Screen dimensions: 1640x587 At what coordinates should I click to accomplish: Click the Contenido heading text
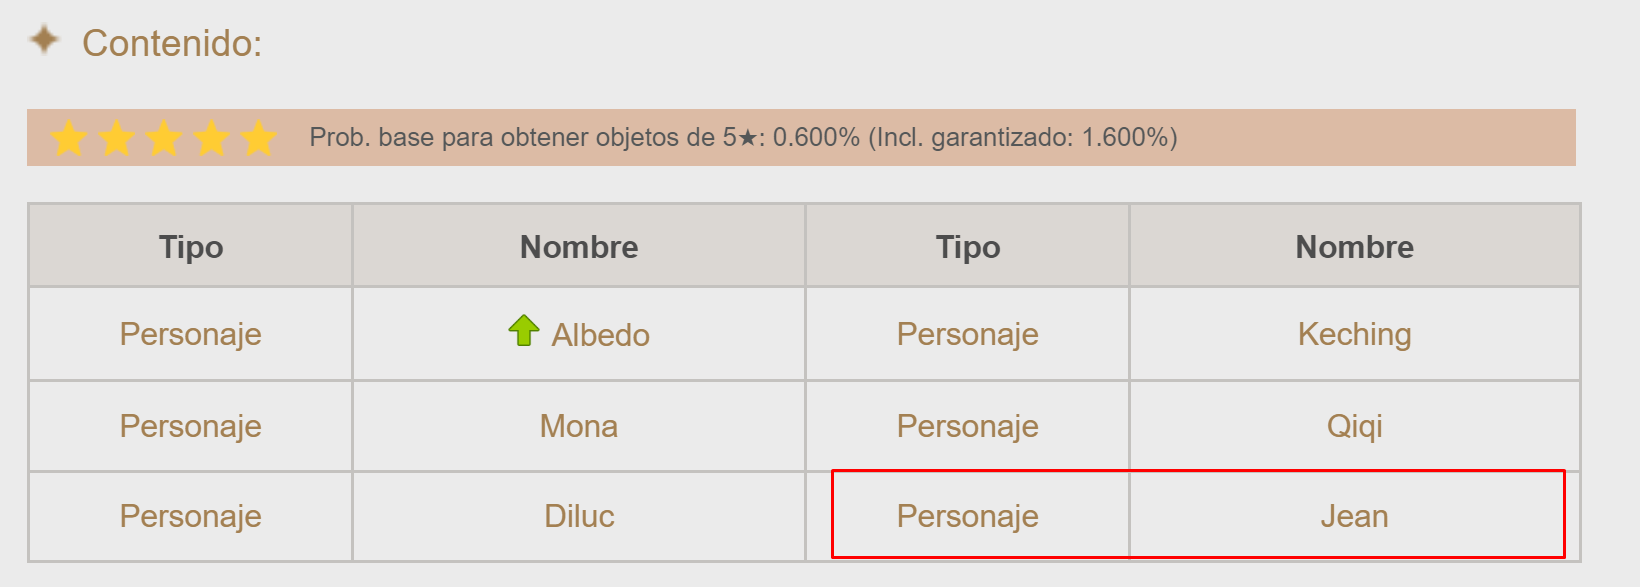coord(172,44)
